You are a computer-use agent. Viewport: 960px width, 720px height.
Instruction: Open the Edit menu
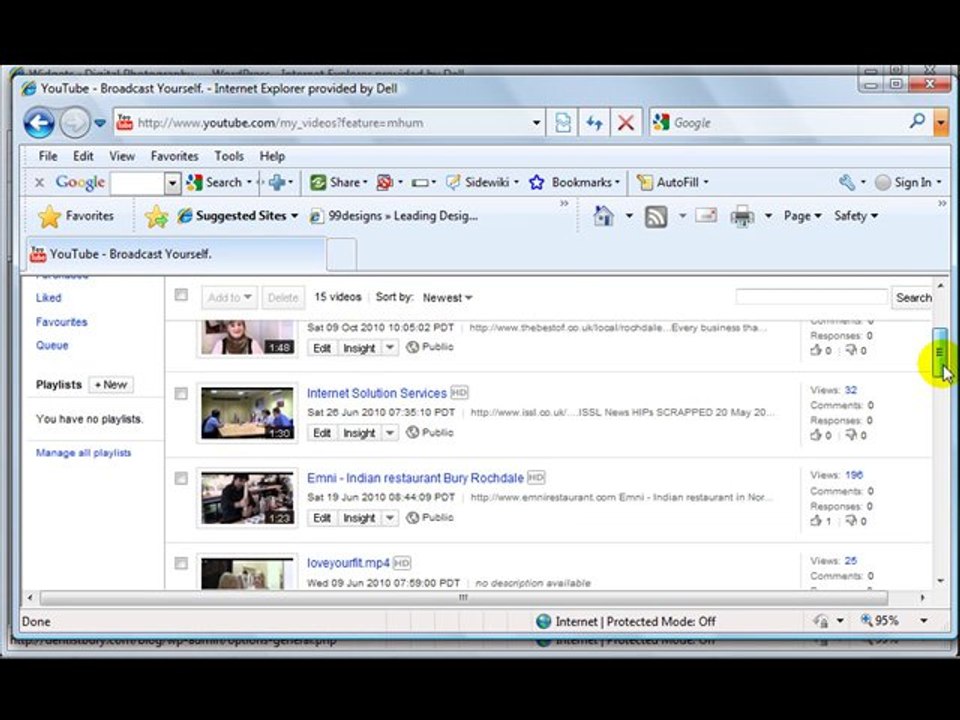[83, 156]
